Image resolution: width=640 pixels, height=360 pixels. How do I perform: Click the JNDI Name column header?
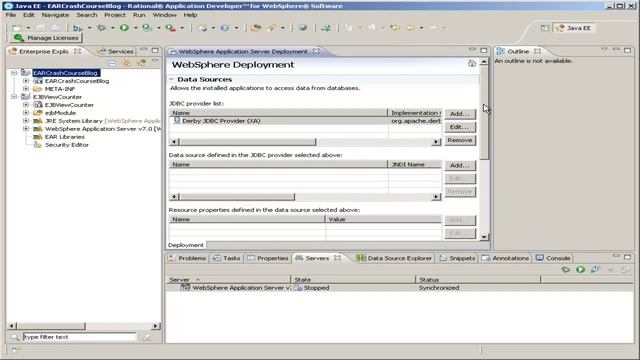(415, 164)
